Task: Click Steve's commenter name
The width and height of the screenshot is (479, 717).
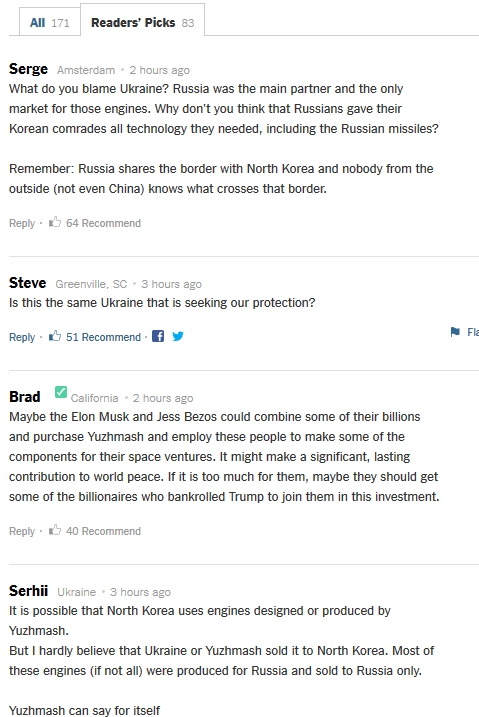Action: pos(27,283)
